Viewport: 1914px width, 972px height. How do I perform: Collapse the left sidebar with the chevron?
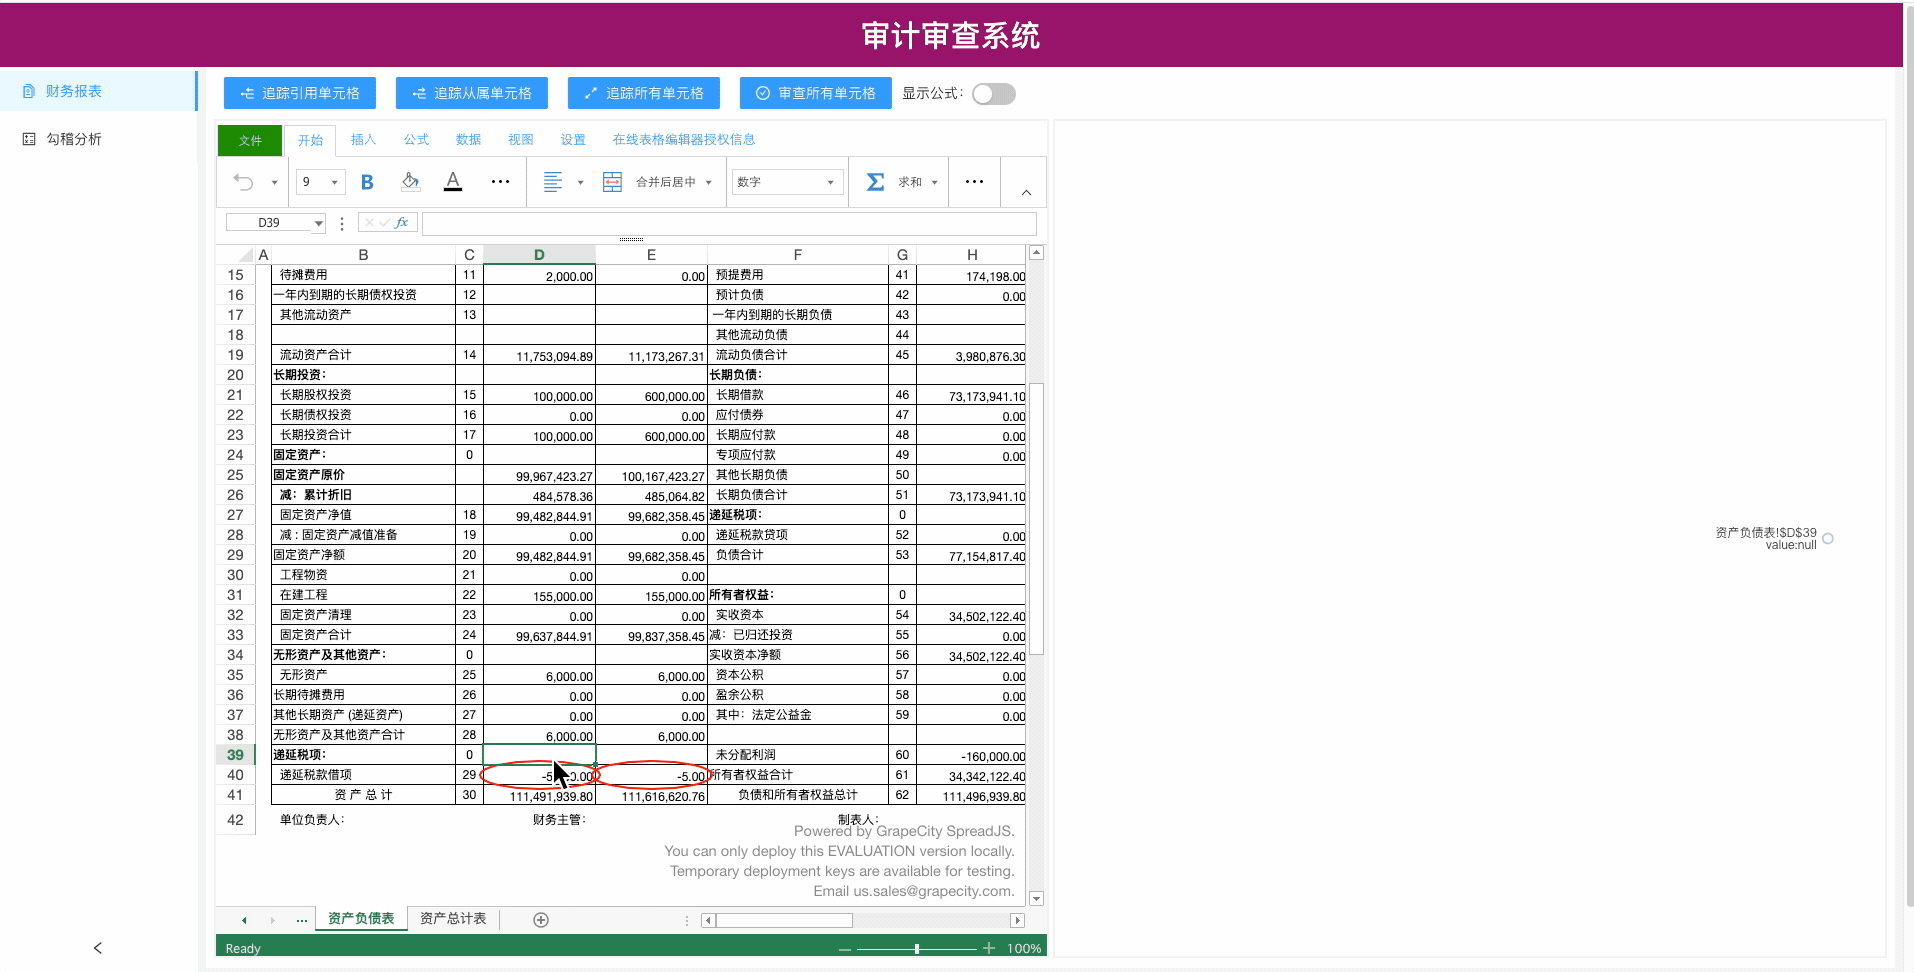(97, 948)
